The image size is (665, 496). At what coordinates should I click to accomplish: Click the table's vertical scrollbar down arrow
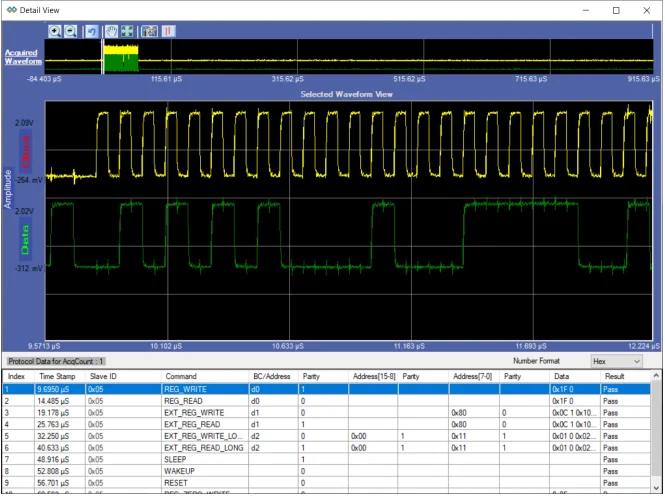(x=656, y=488)
